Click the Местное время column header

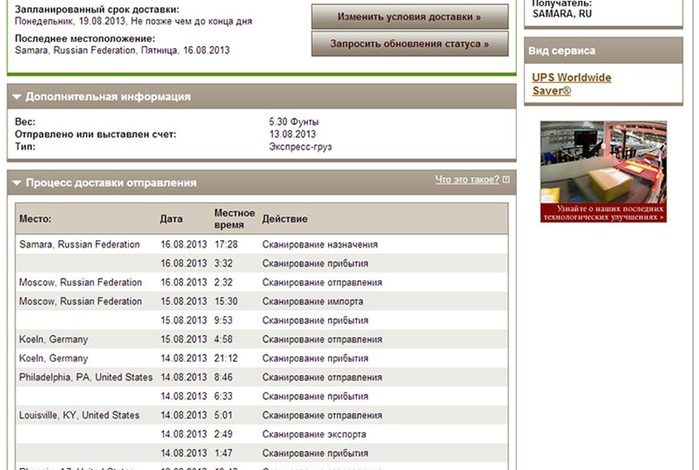click(234, 219)
